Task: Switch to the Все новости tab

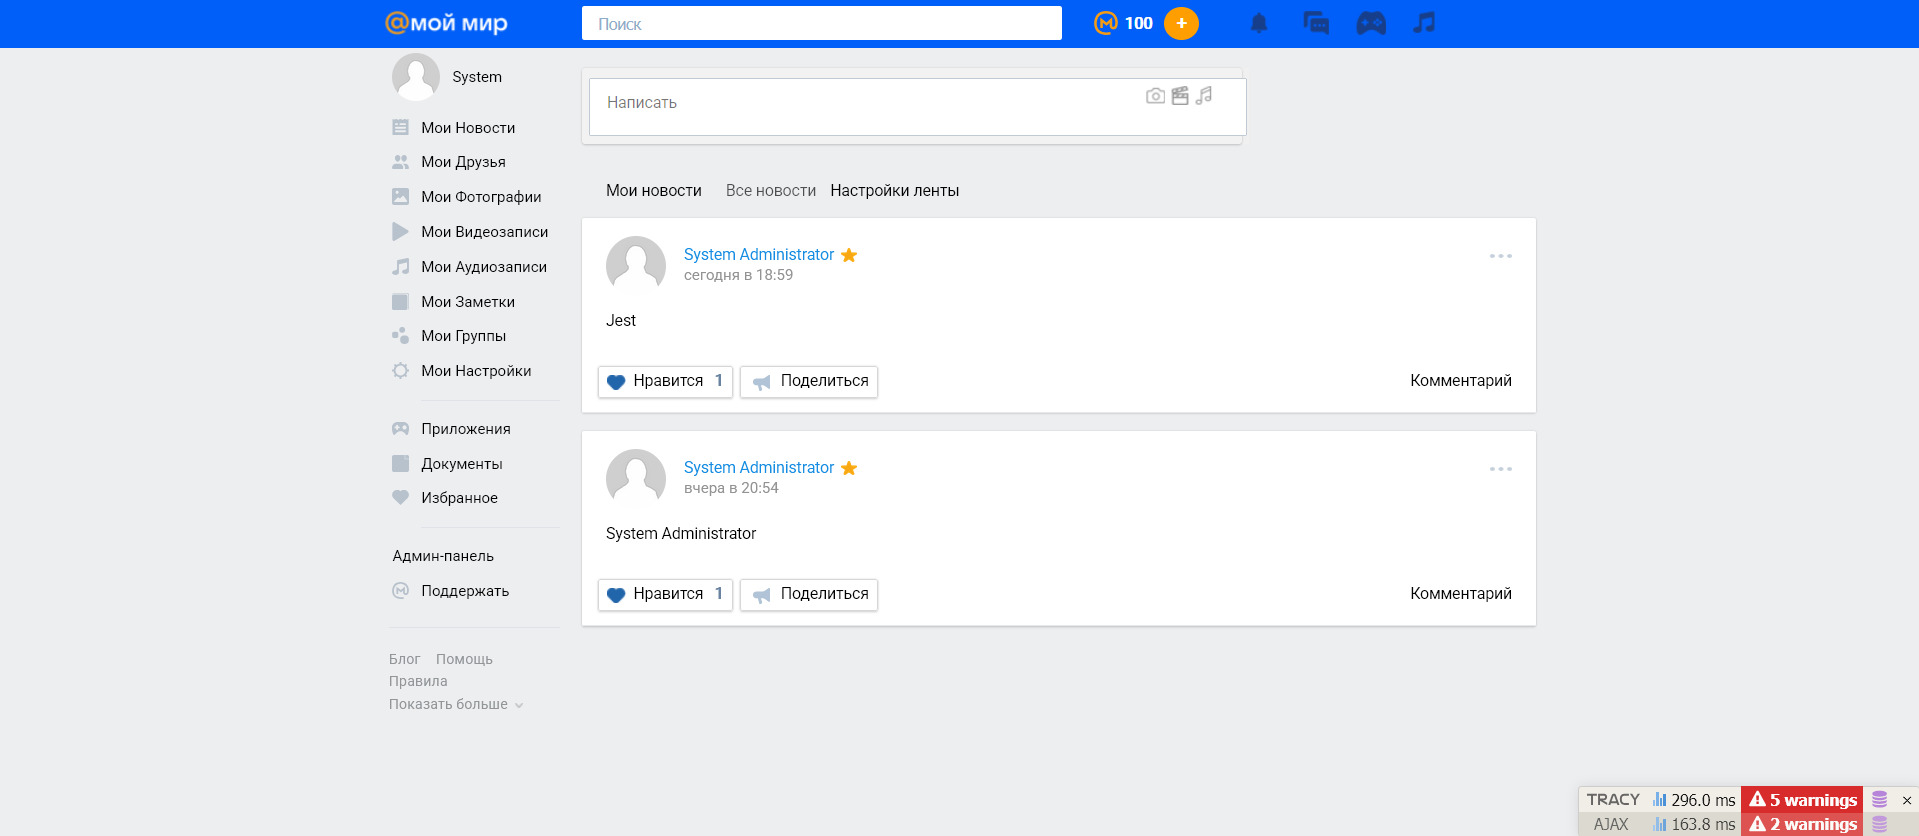Action: 771,191
